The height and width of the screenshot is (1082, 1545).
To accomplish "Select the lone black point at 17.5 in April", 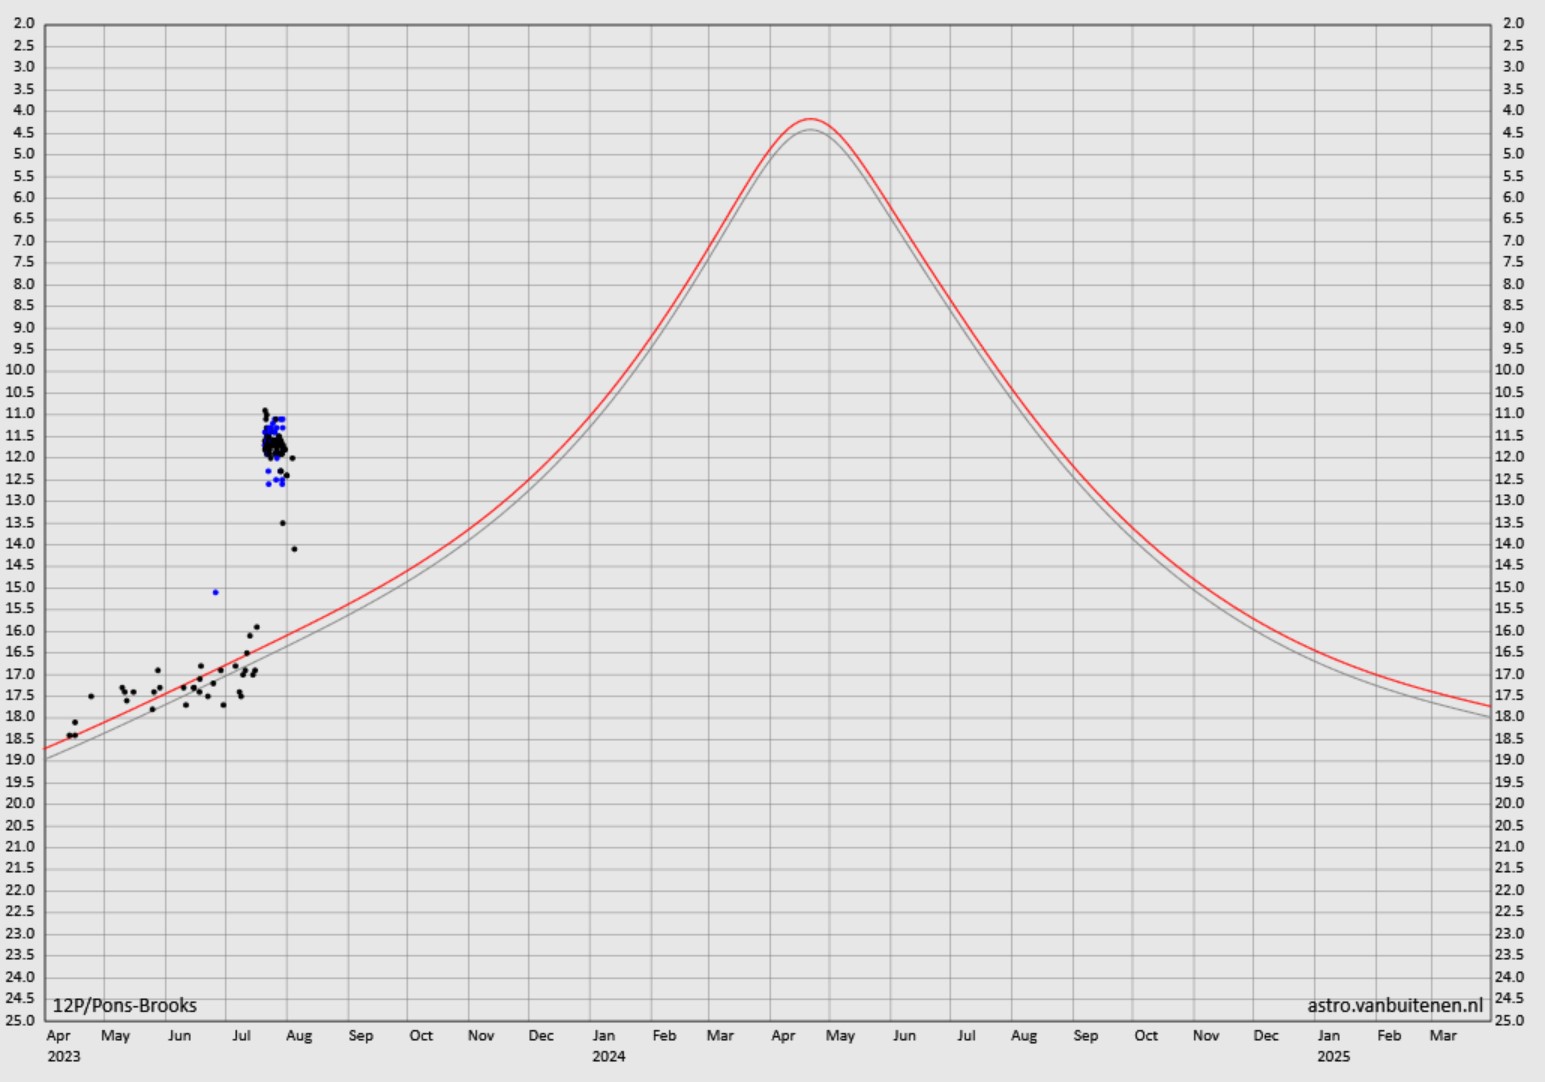I will click(91, 696).
